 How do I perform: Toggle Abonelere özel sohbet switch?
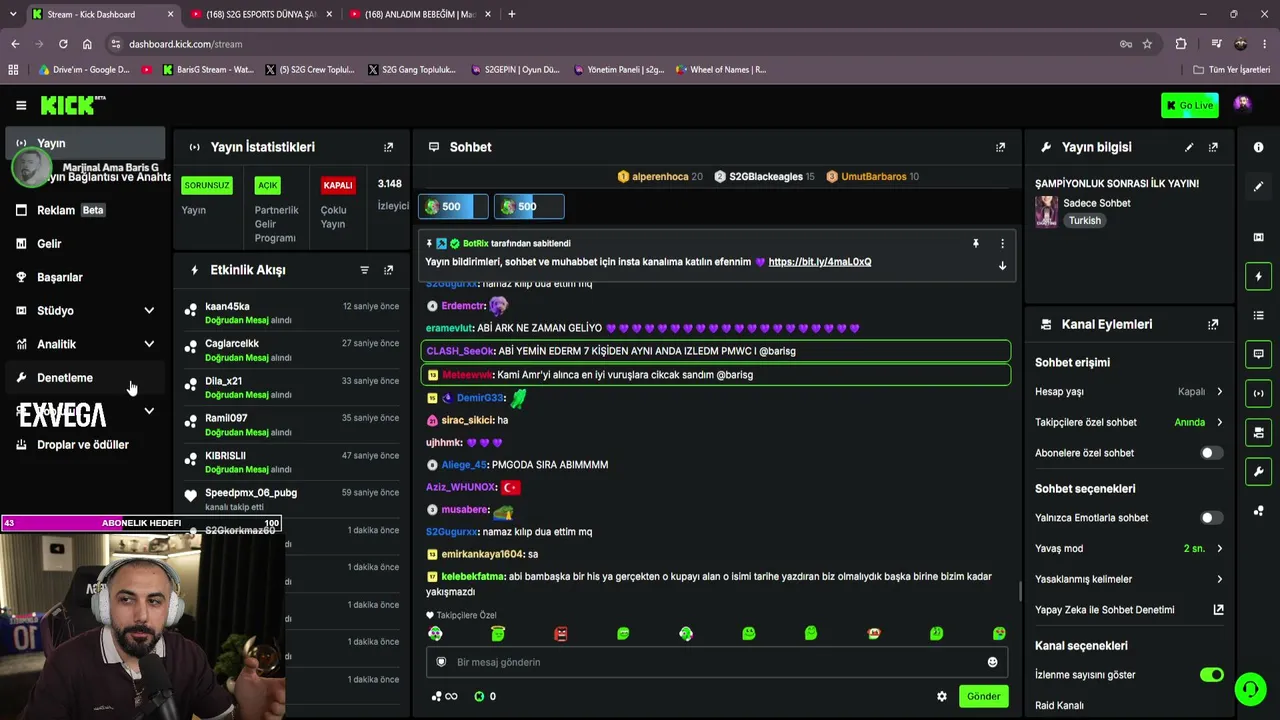[1211, 453]
